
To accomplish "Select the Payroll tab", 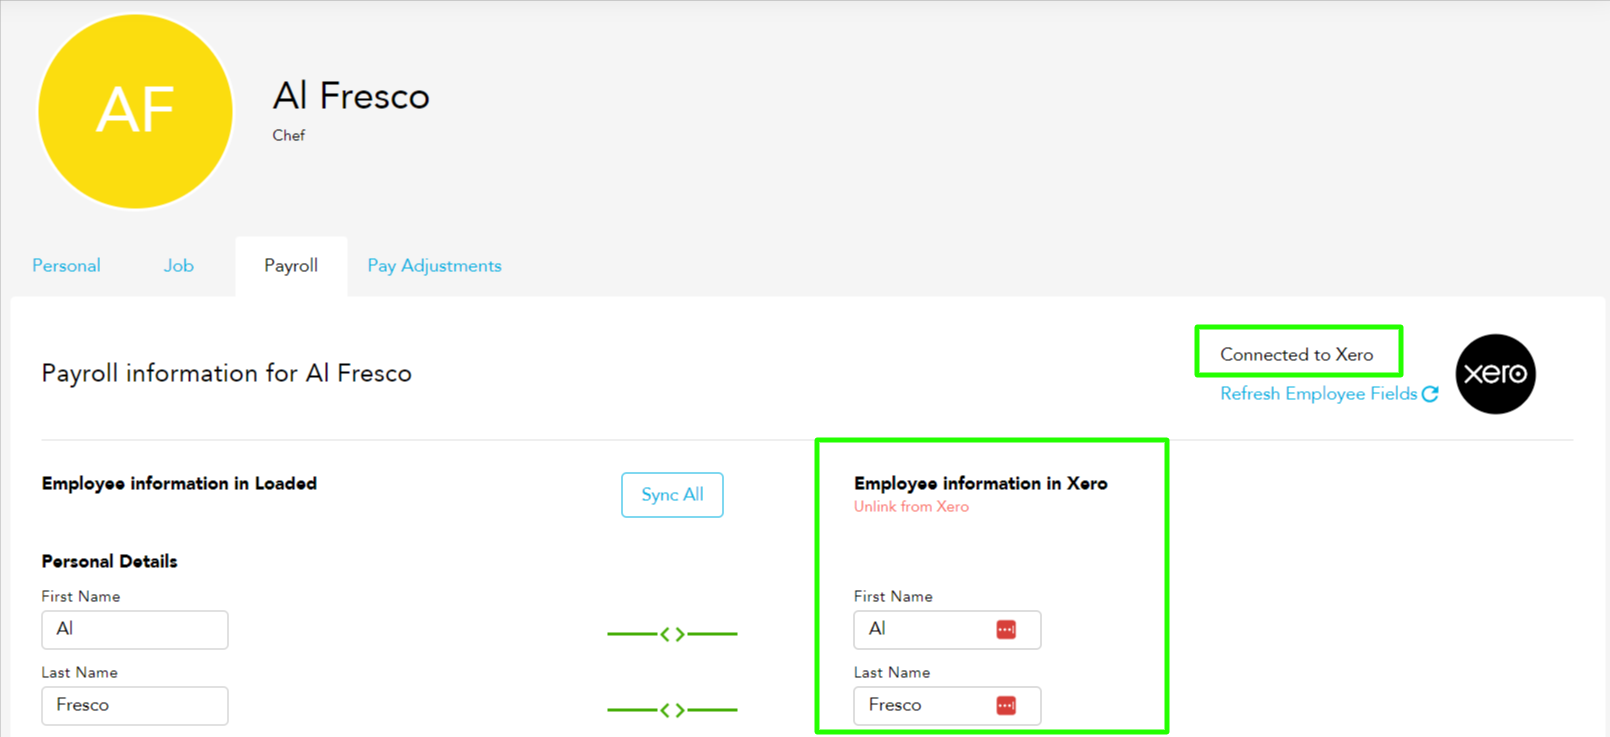I will pos(291,266).
